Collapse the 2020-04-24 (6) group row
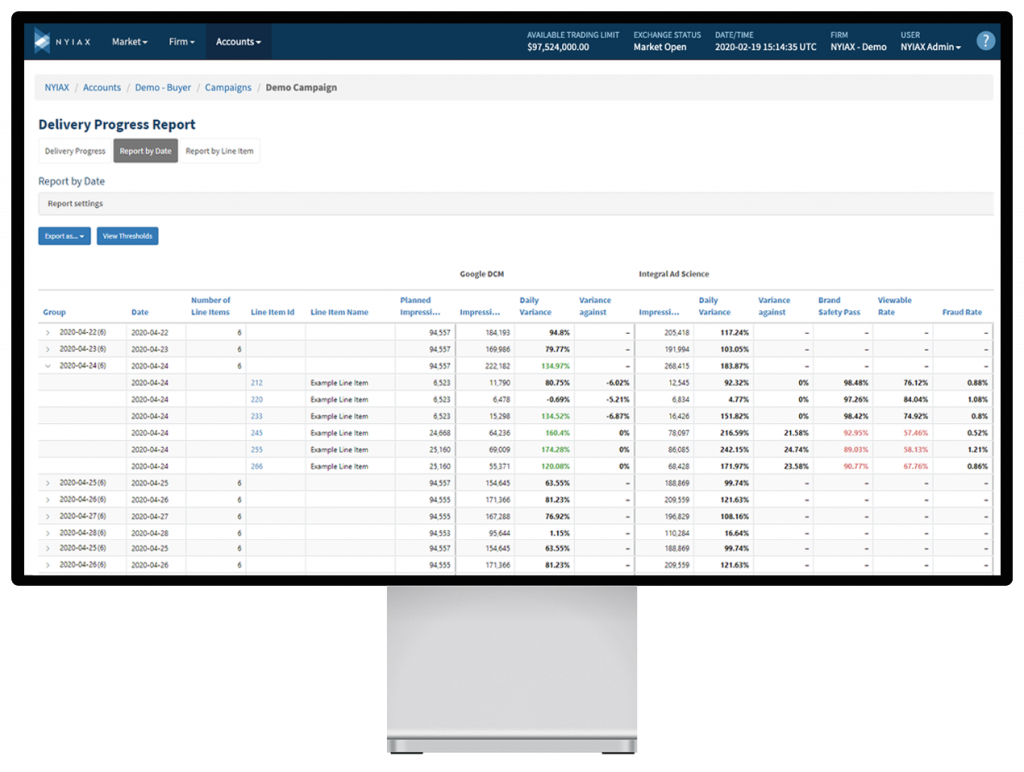Image resolution: width=1024 pixels, height=772 pixels. click(x=48, y=366)
